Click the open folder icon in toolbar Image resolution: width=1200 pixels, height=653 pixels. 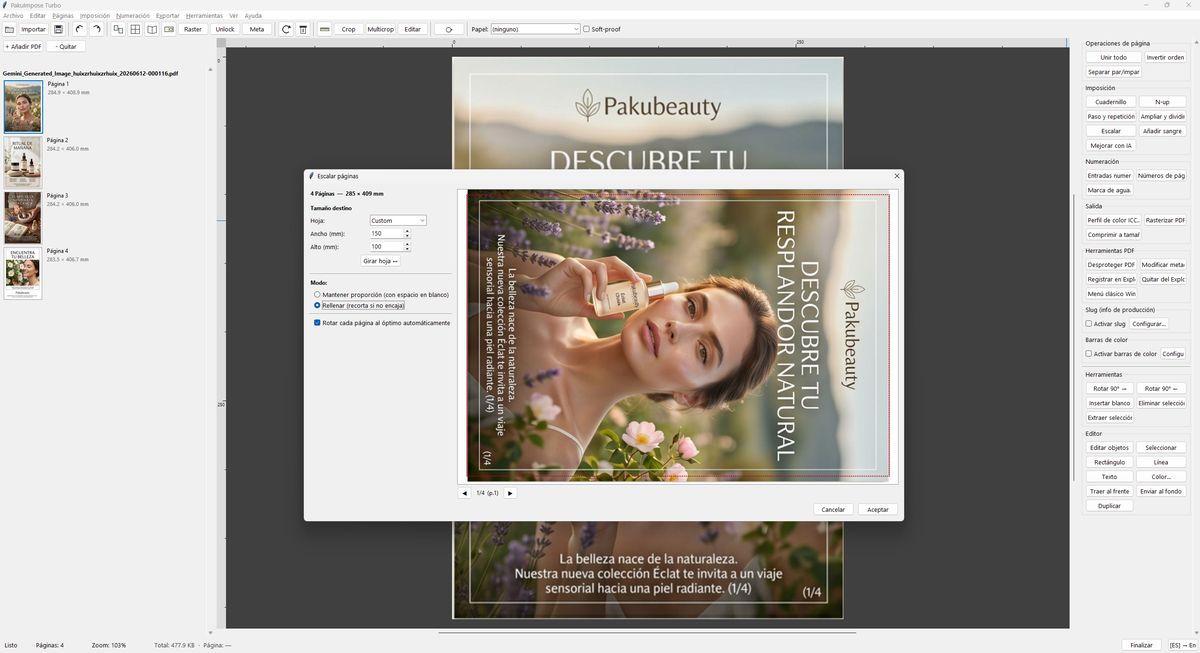[9, 29]
